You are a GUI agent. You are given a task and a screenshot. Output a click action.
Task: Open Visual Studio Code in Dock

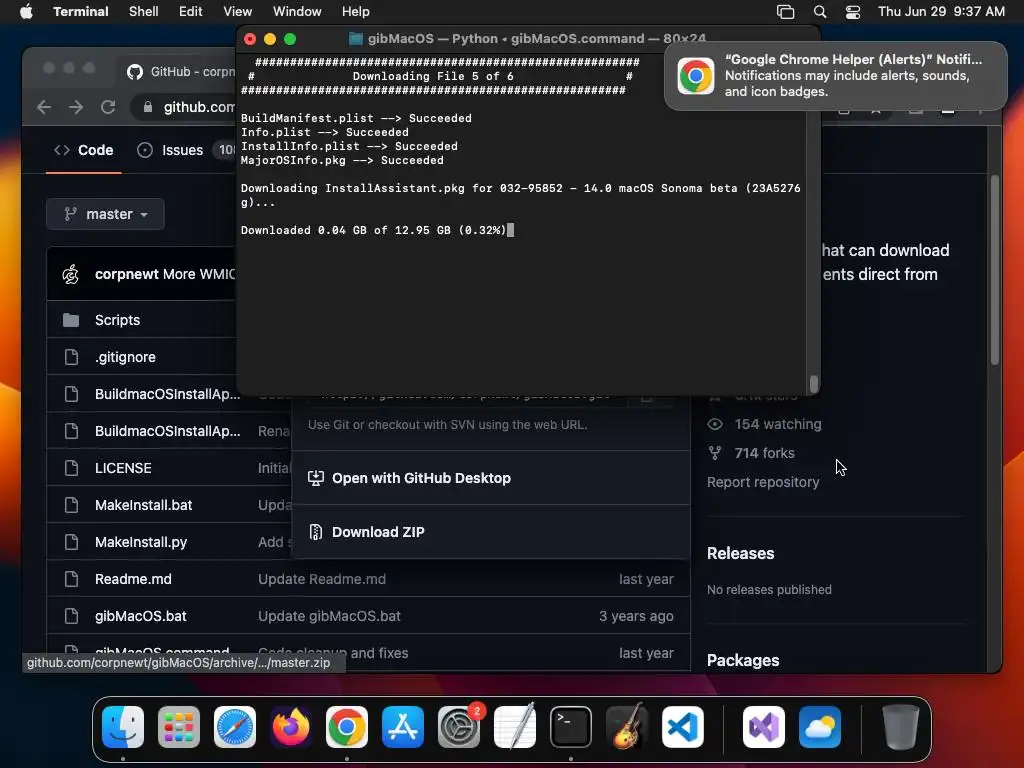point(683,727)
